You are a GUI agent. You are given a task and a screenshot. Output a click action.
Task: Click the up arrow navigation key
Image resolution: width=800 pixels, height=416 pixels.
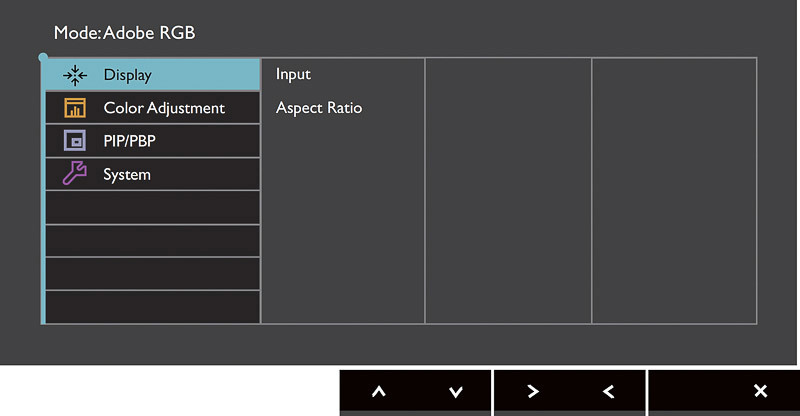coord(379,391)
